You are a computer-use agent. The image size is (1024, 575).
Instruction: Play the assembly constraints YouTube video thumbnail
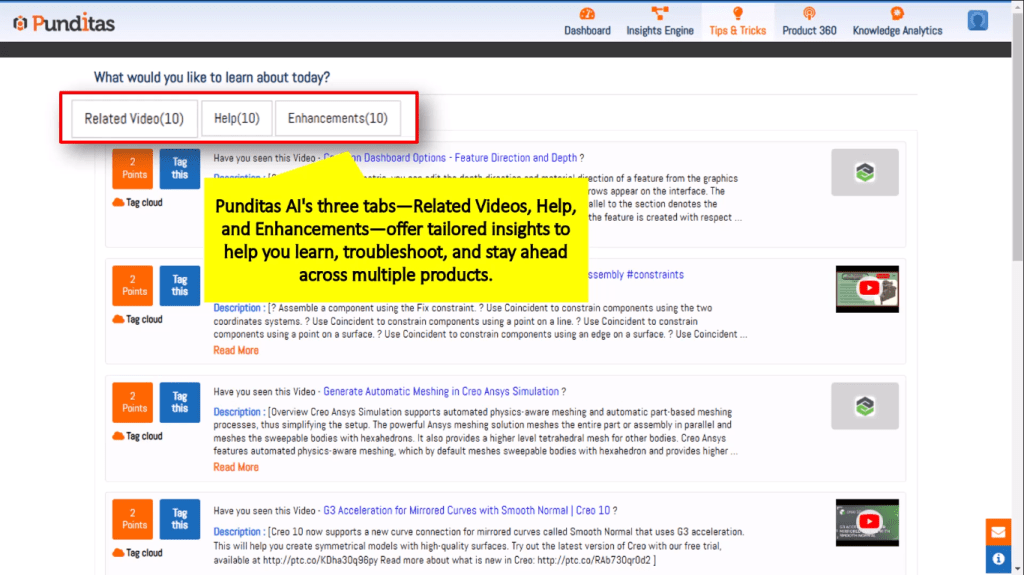pos(867,289)
